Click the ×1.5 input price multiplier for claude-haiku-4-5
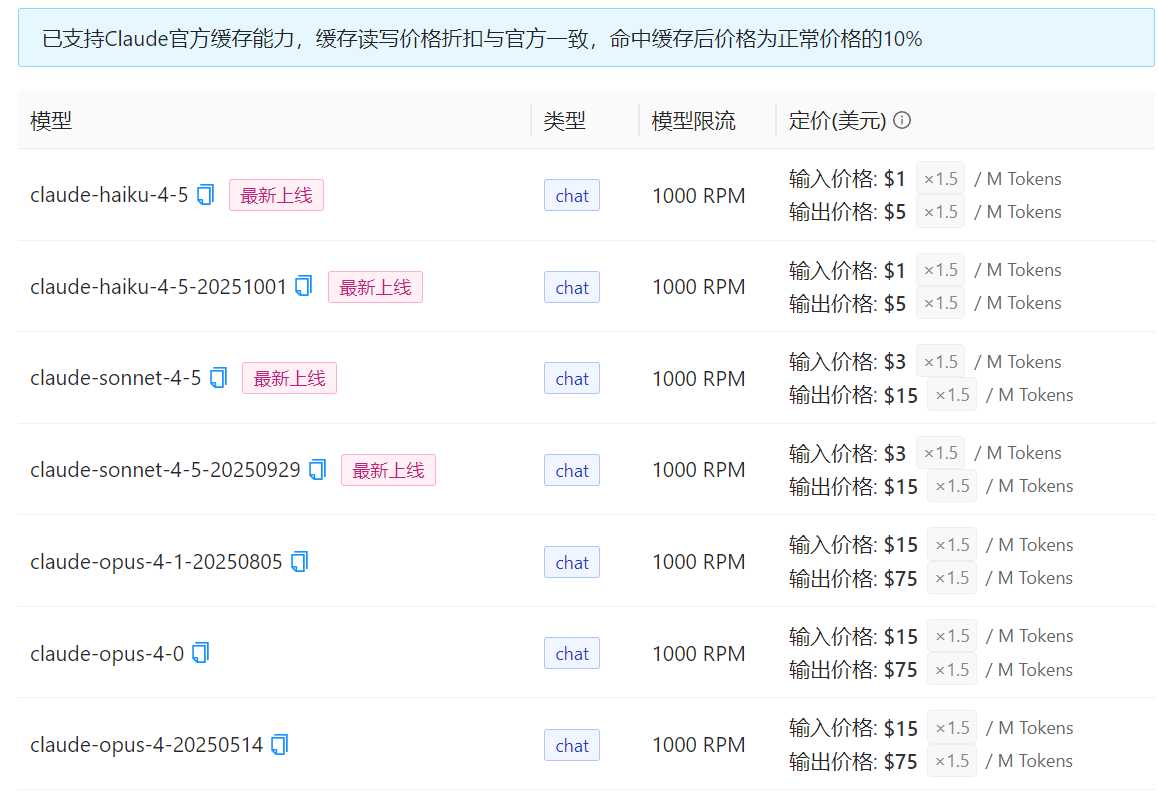 [x=940, y=179]
